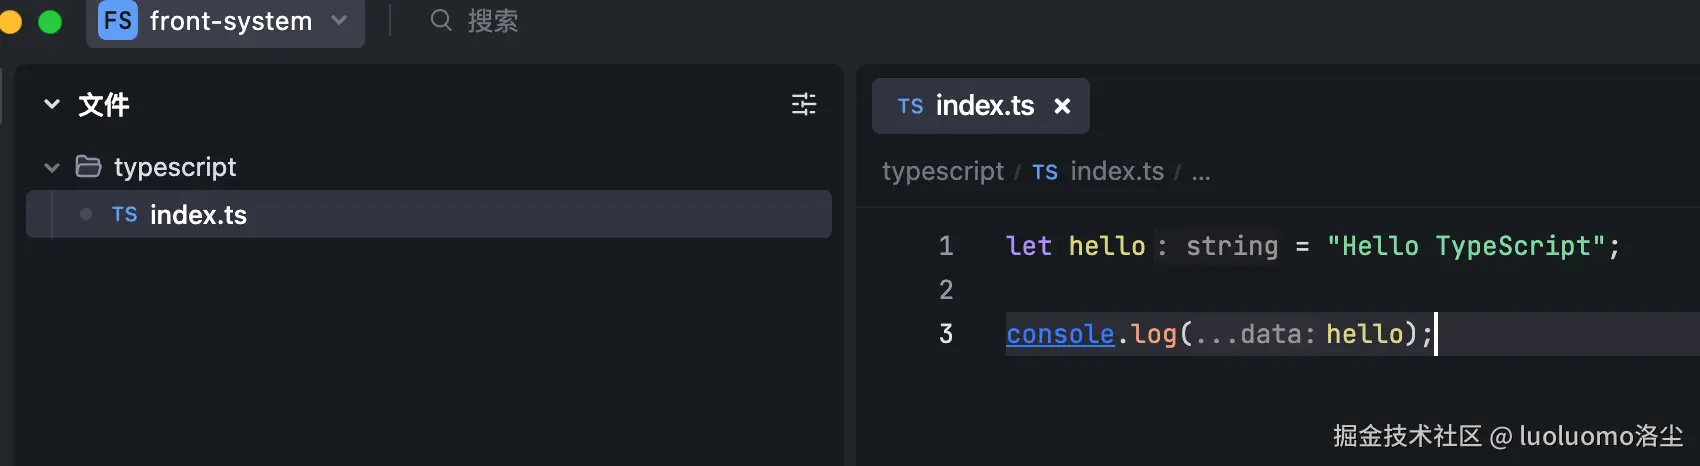The height and width of the screenshot is (466, 1700).
Task: Collapse the 文件 panel section chevron
Action: coord(52,104)
